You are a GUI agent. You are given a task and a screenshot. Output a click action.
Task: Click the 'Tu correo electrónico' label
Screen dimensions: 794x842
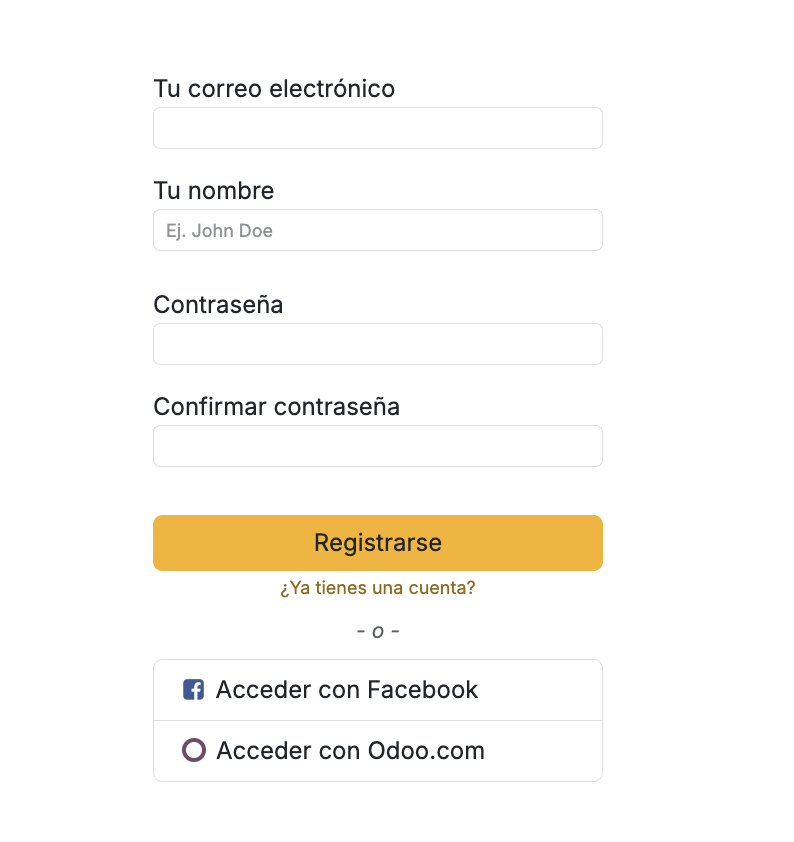274,89
